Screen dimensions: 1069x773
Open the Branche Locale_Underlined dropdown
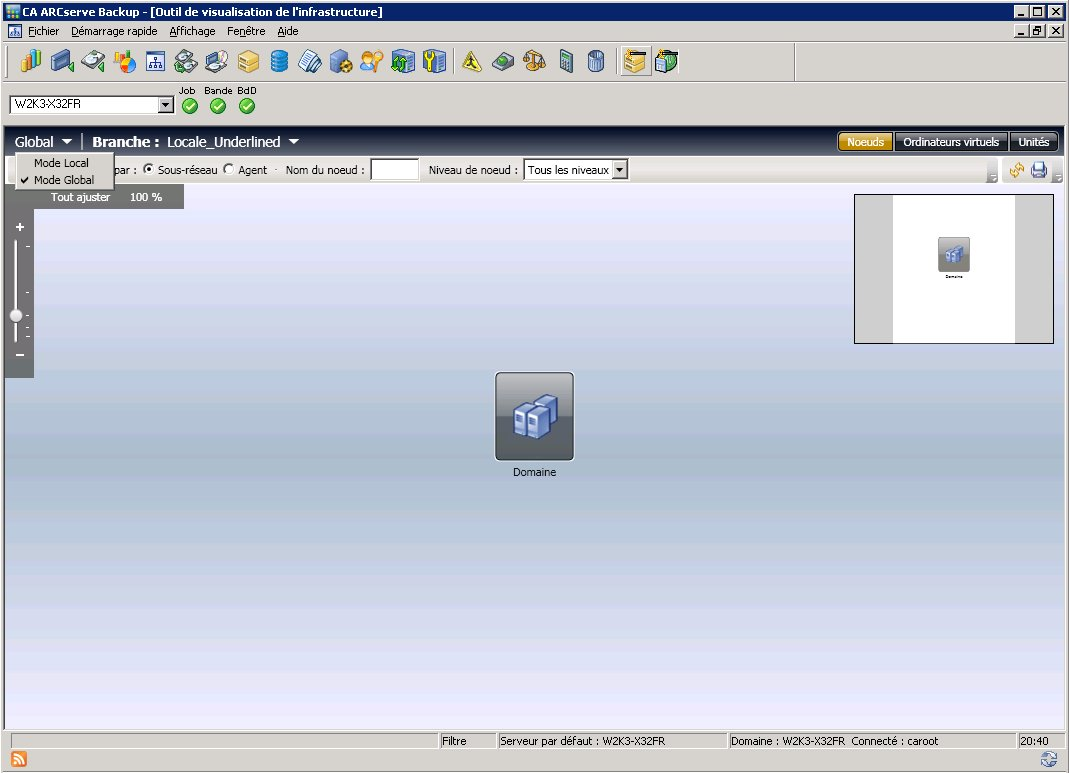[294, 143]
